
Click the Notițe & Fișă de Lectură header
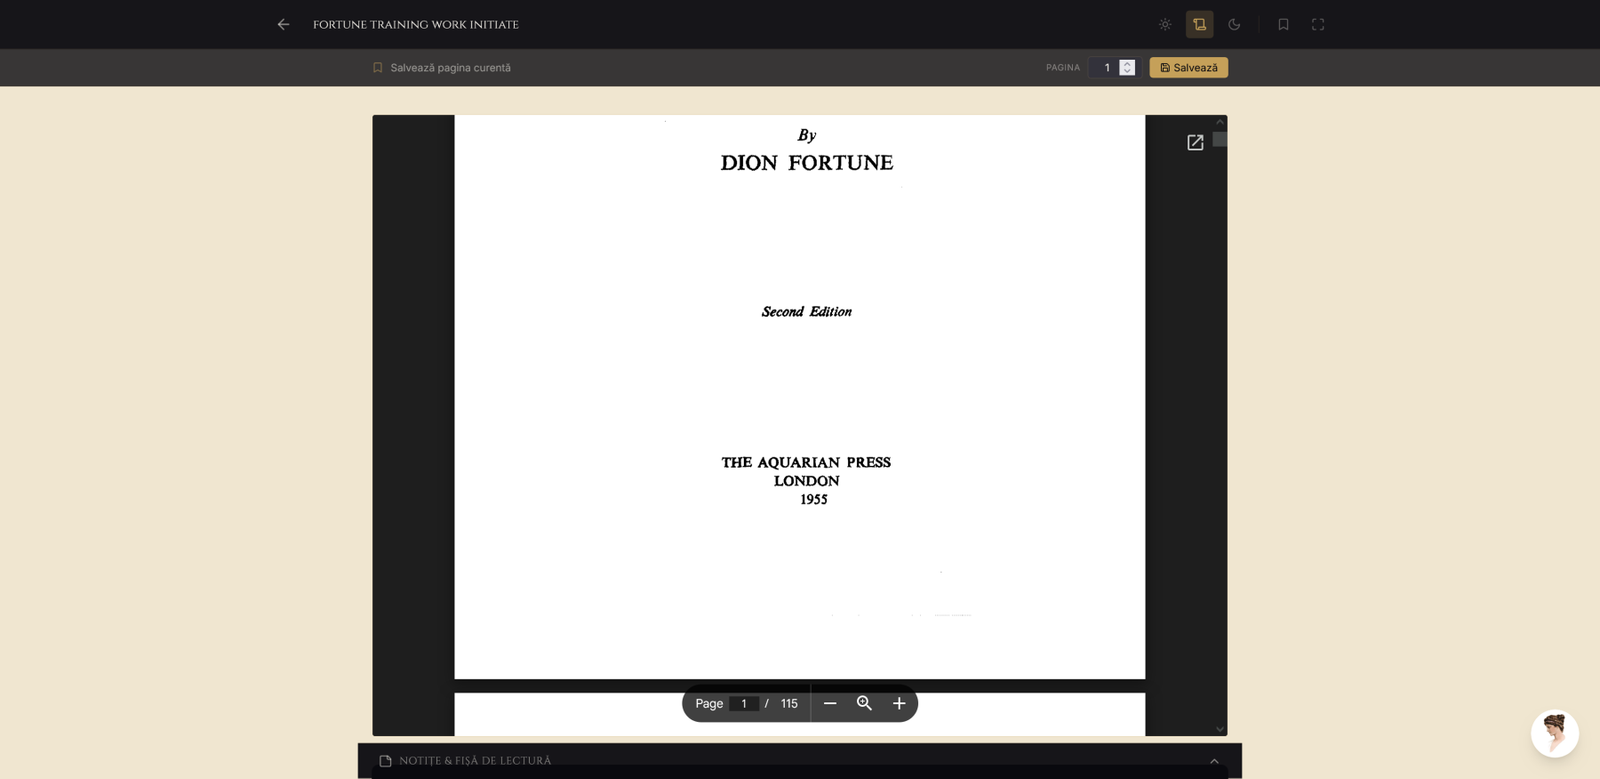tap(800, 761)
